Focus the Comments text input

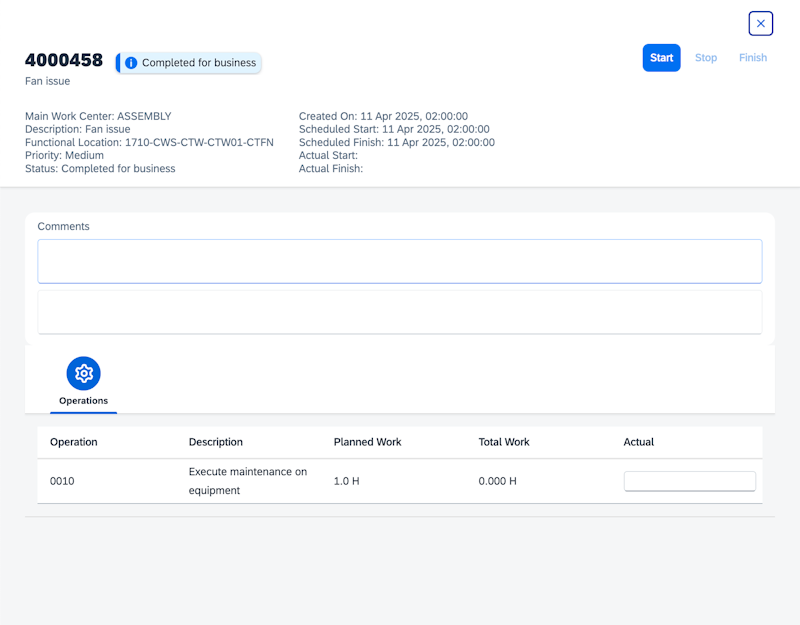pyautogui.click(x=399, y=261)
